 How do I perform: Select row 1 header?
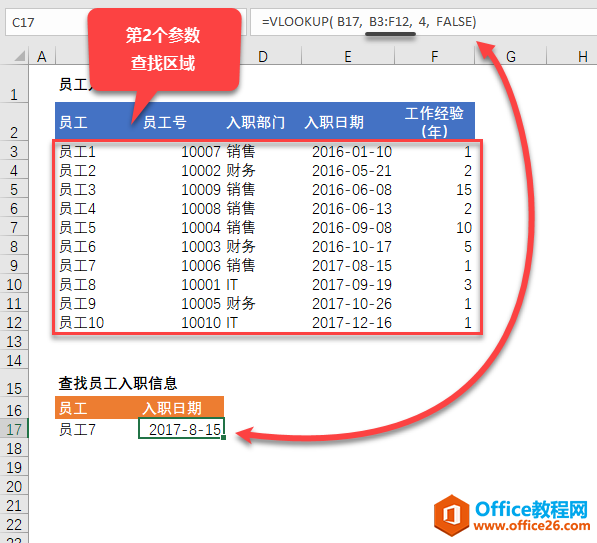click(14, 84)
